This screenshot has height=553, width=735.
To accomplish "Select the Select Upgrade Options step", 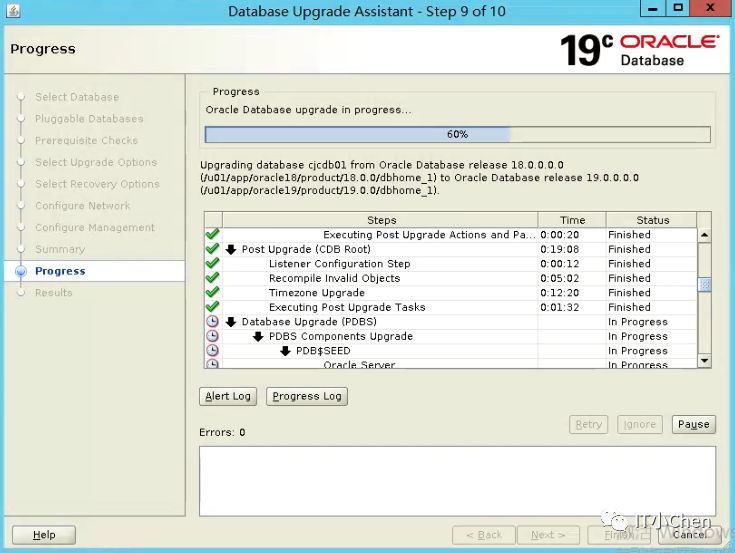I will pos(96,162).
